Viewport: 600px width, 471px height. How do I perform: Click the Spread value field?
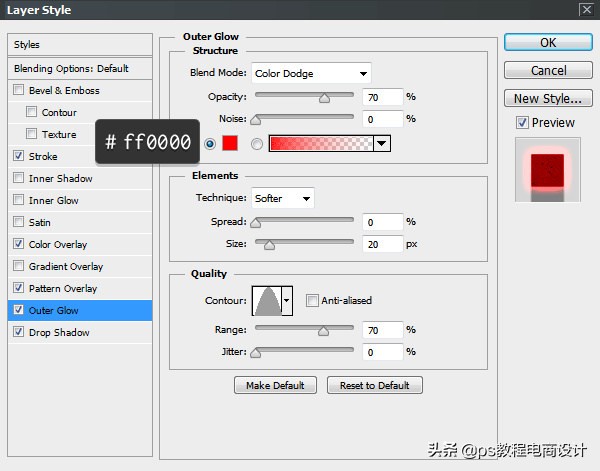(x=383, y=222)
